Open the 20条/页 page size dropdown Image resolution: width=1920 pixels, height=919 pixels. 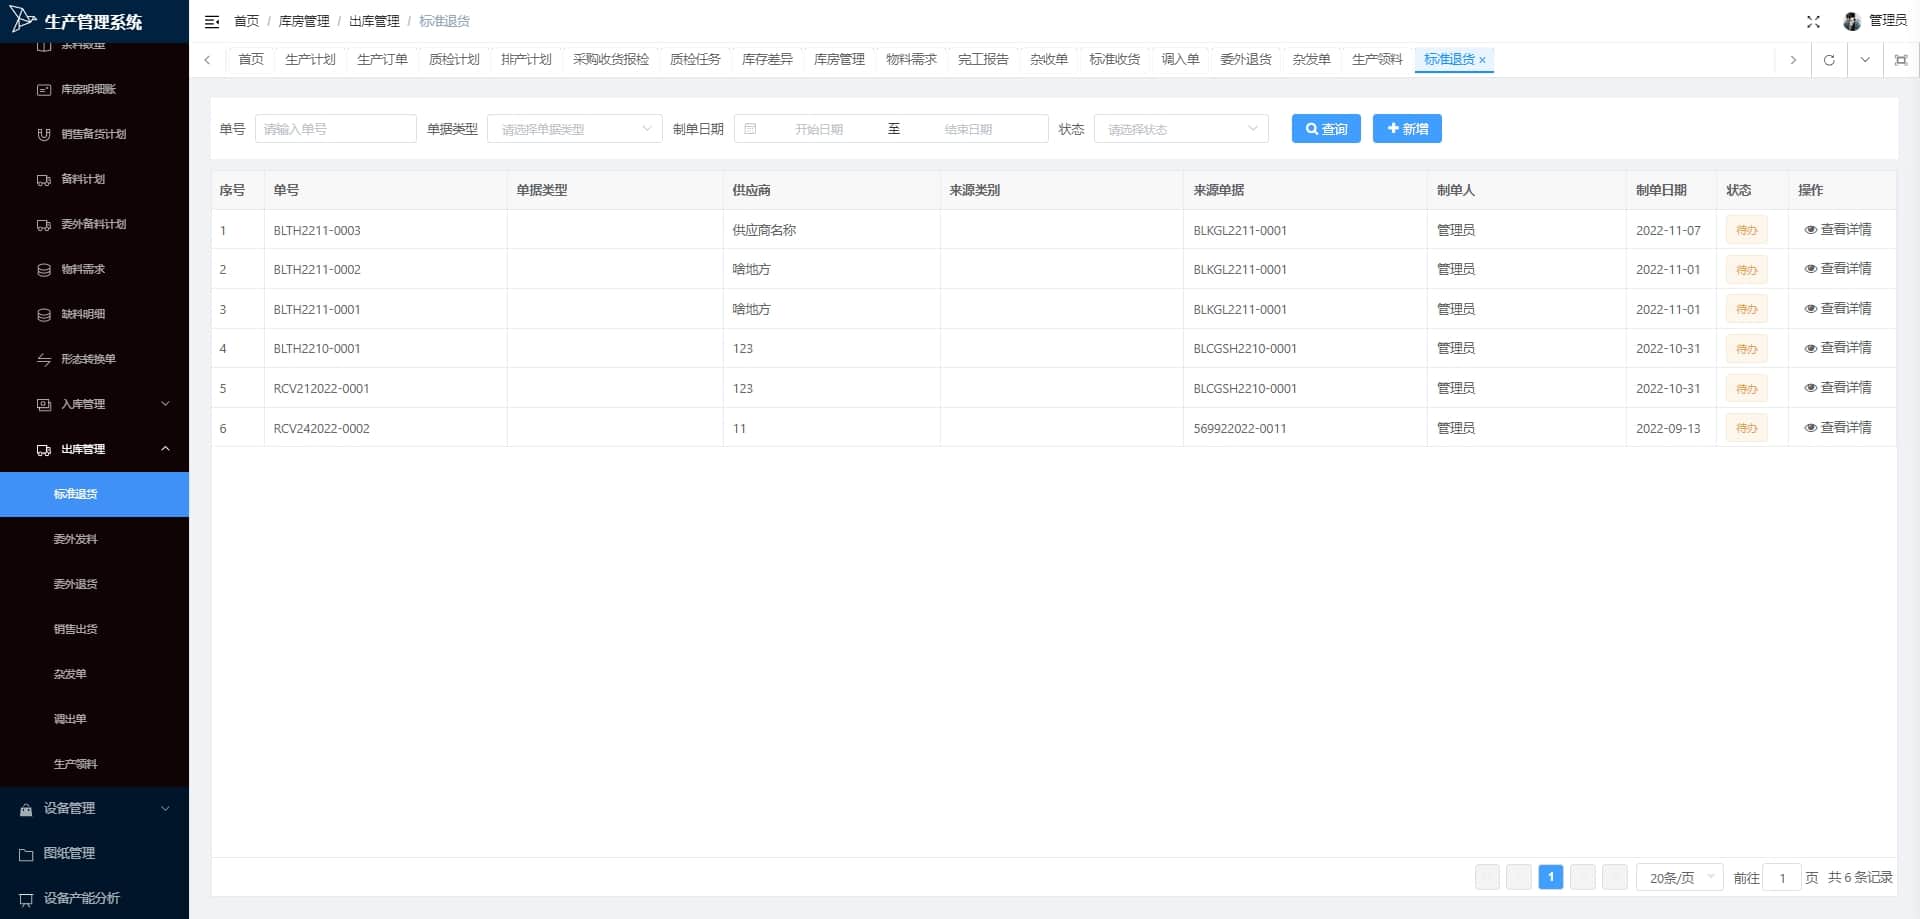1679,878
